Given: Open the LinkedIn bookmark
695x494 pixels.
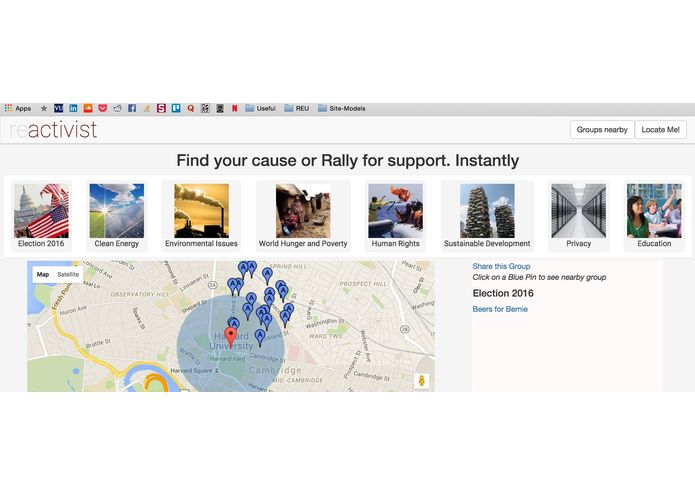Looking at the screenshot, I should pyautogui.click(x=73, y=108).
